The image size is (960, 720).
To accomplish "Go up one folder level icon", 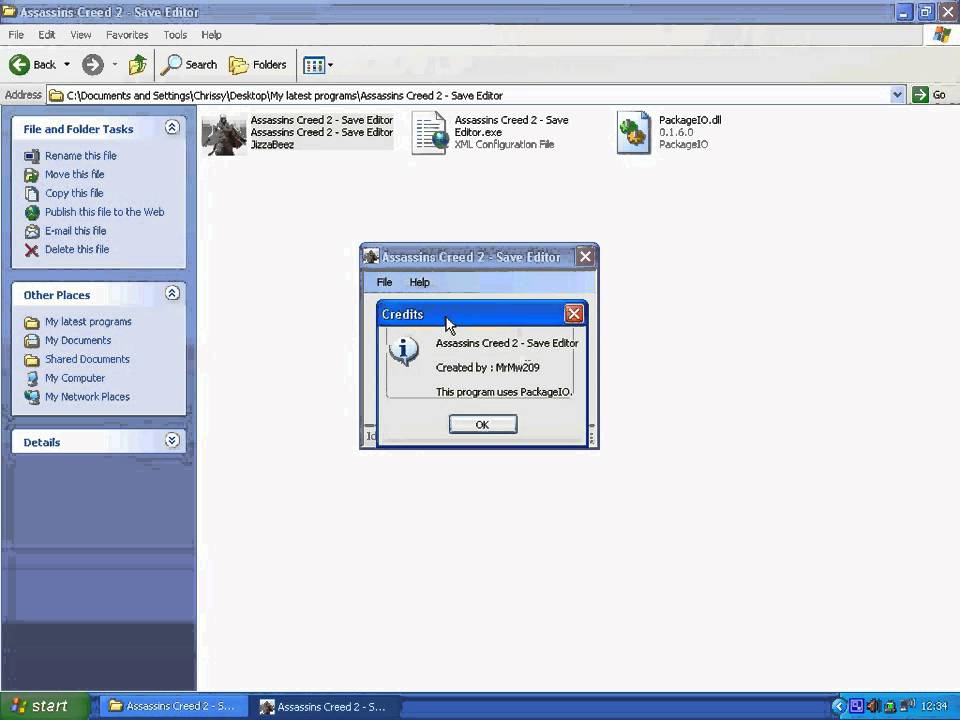I will point(137,64).
